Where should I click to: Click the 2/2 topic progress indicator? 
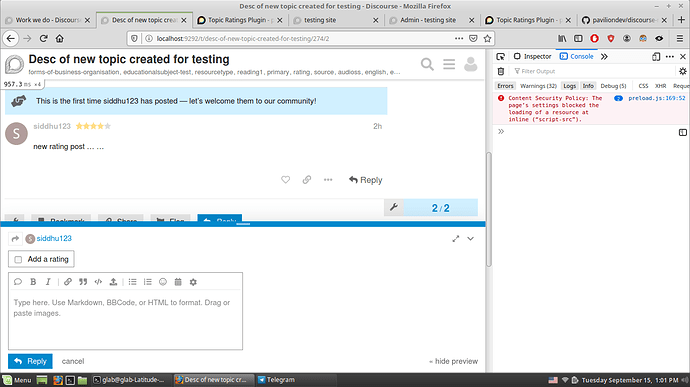[440, 208]
